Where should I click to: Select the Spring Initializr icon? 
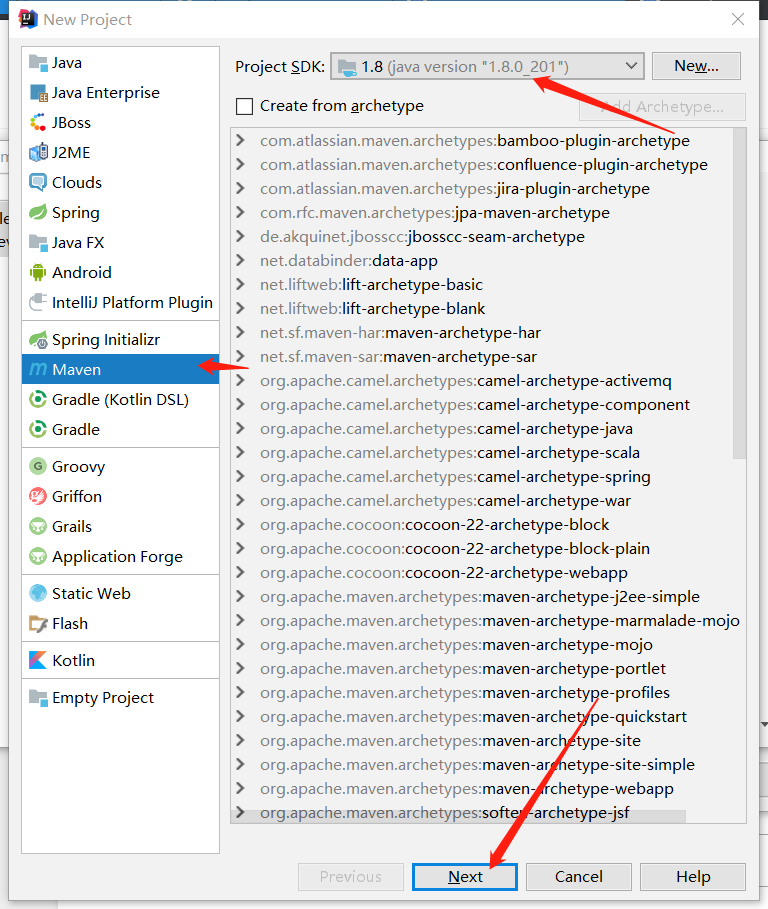coord(38,340)
